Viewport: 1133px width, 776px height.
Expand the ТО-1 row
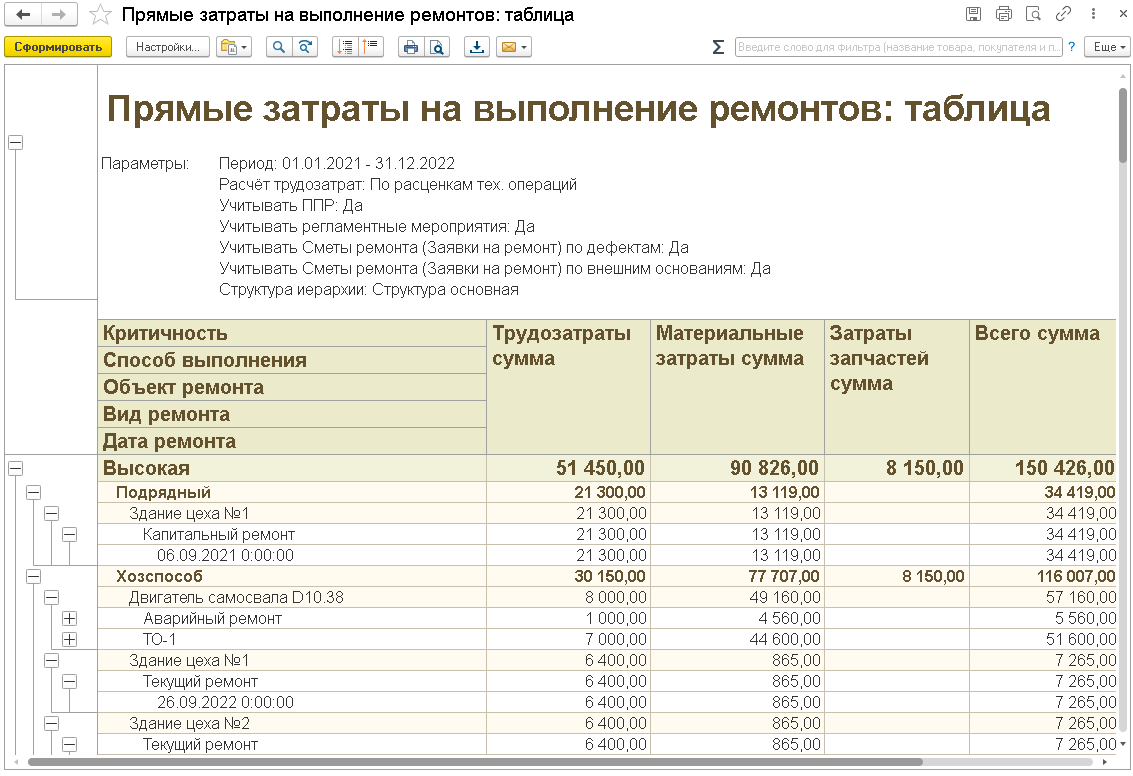tap(69, 639)
